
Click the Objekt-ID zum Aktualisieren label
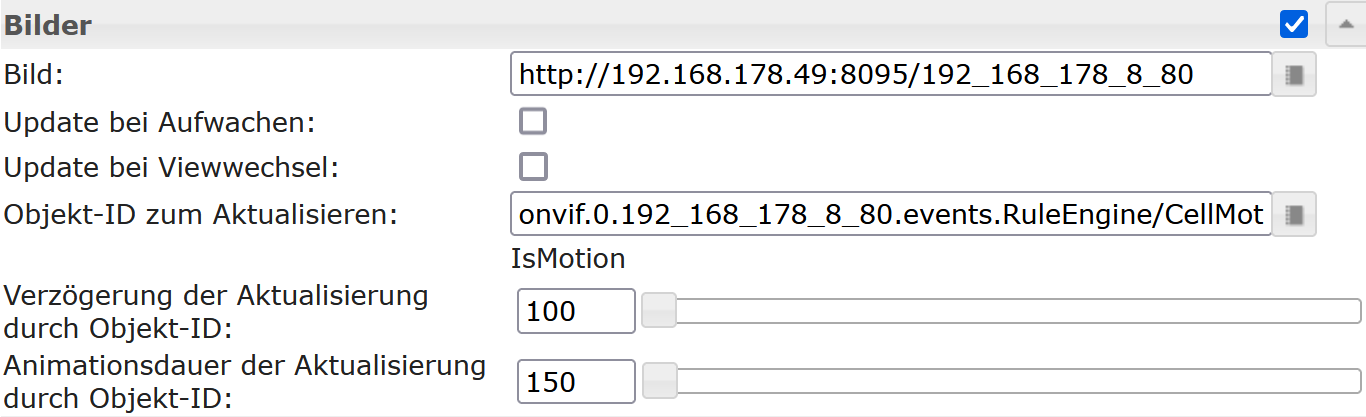(201, 214)
